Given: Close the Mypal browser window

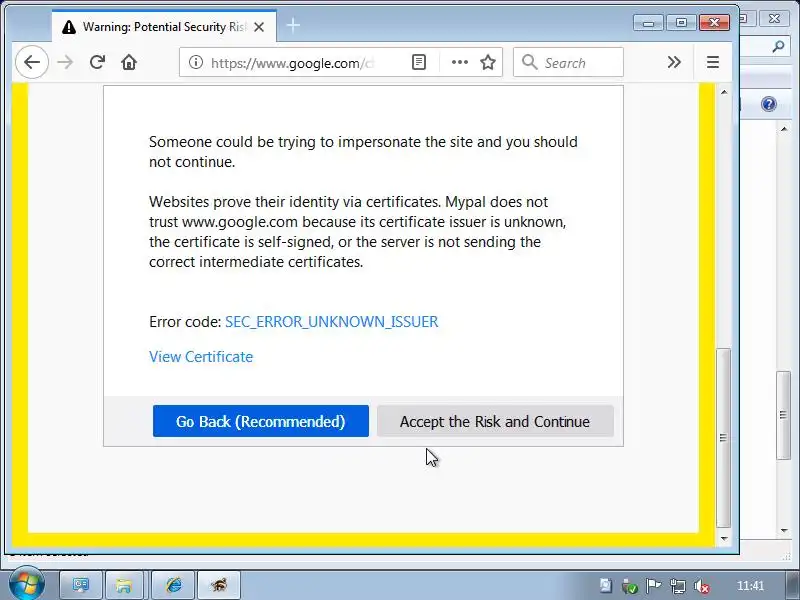Looking at the screenshot, I should [714, 23].
